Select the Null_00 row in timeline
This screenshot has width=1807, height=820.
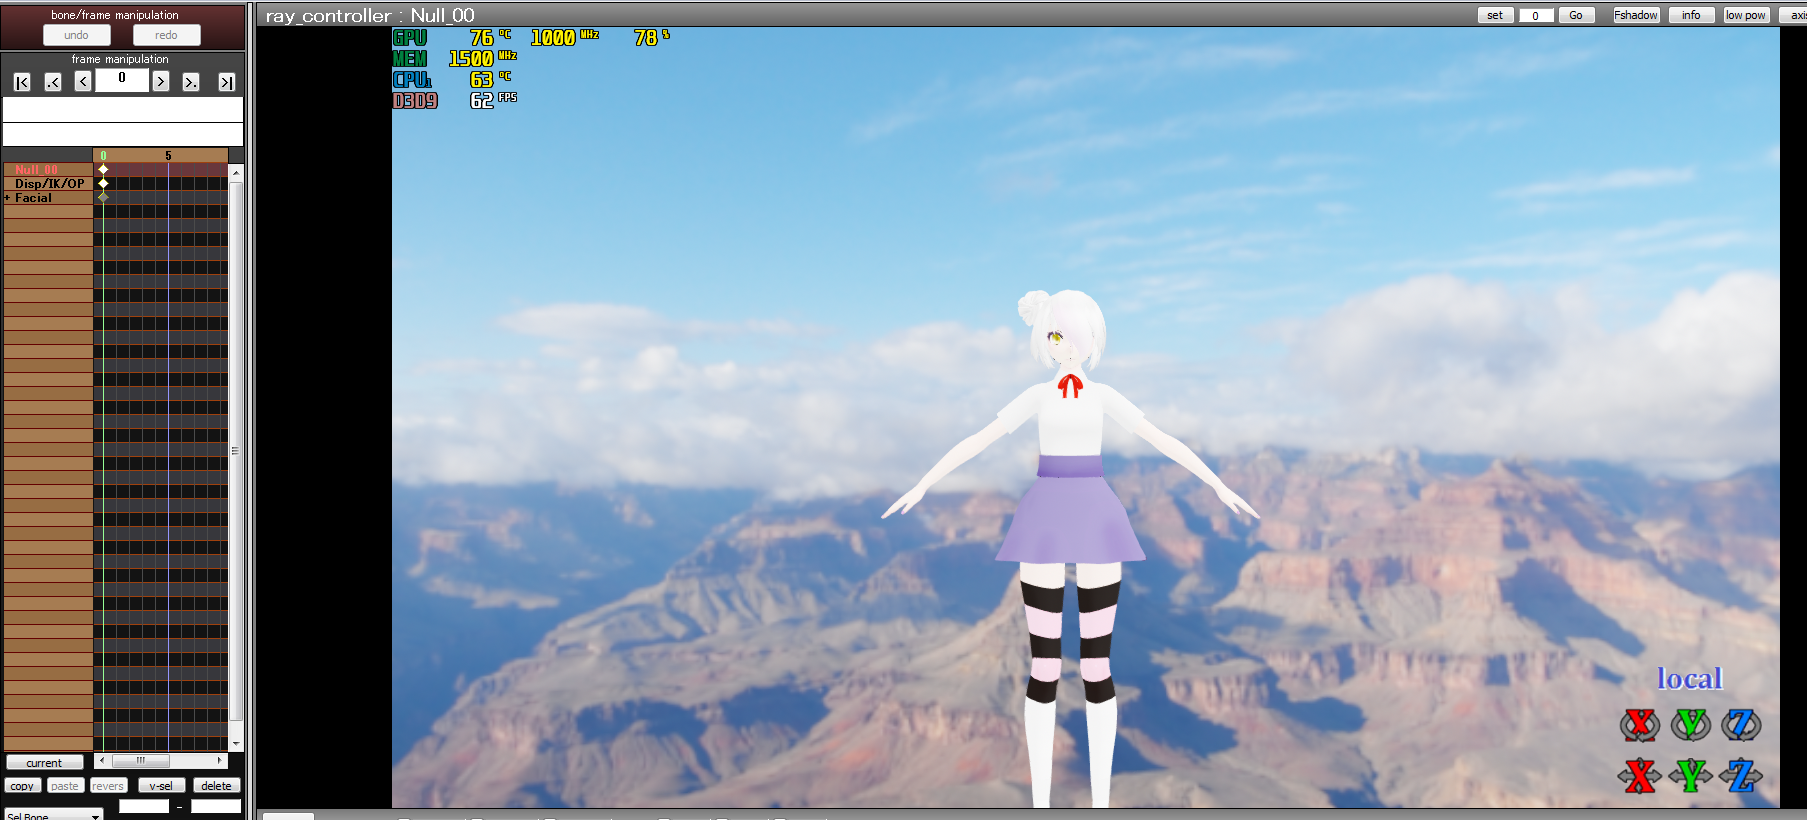[48, 170]
